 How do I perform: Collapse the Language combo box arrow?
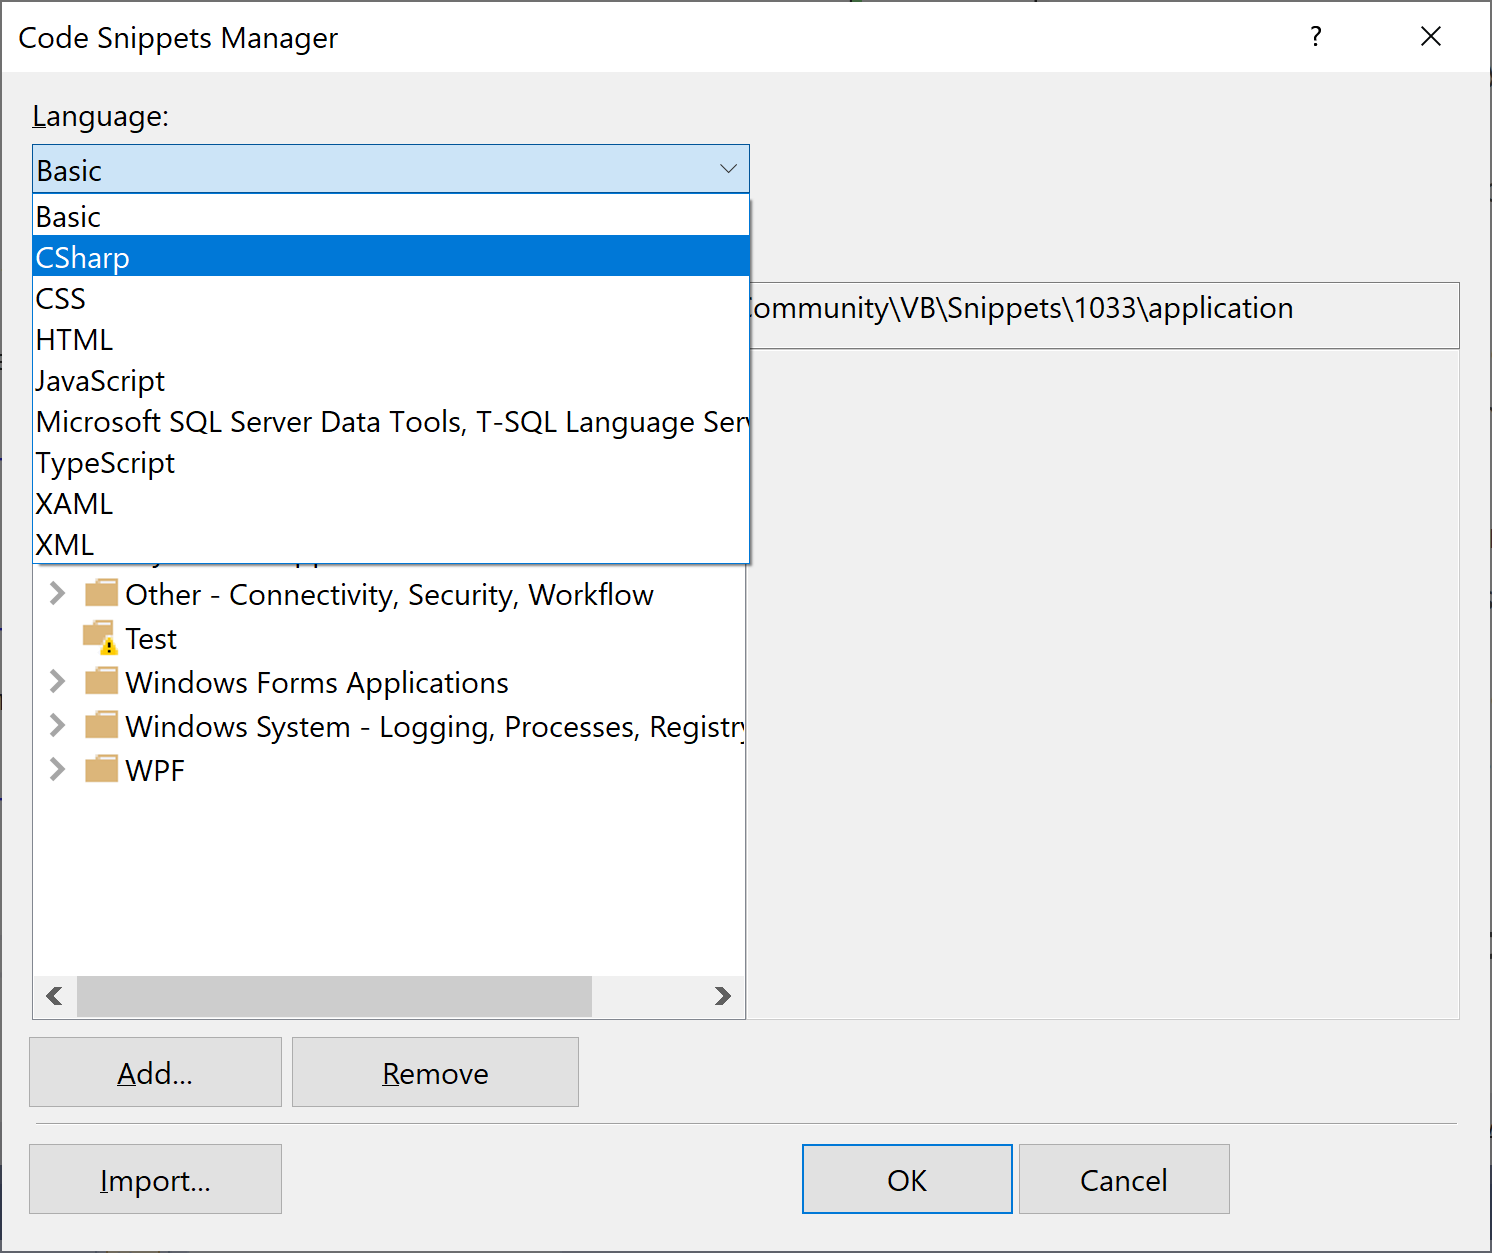[728, 169]
